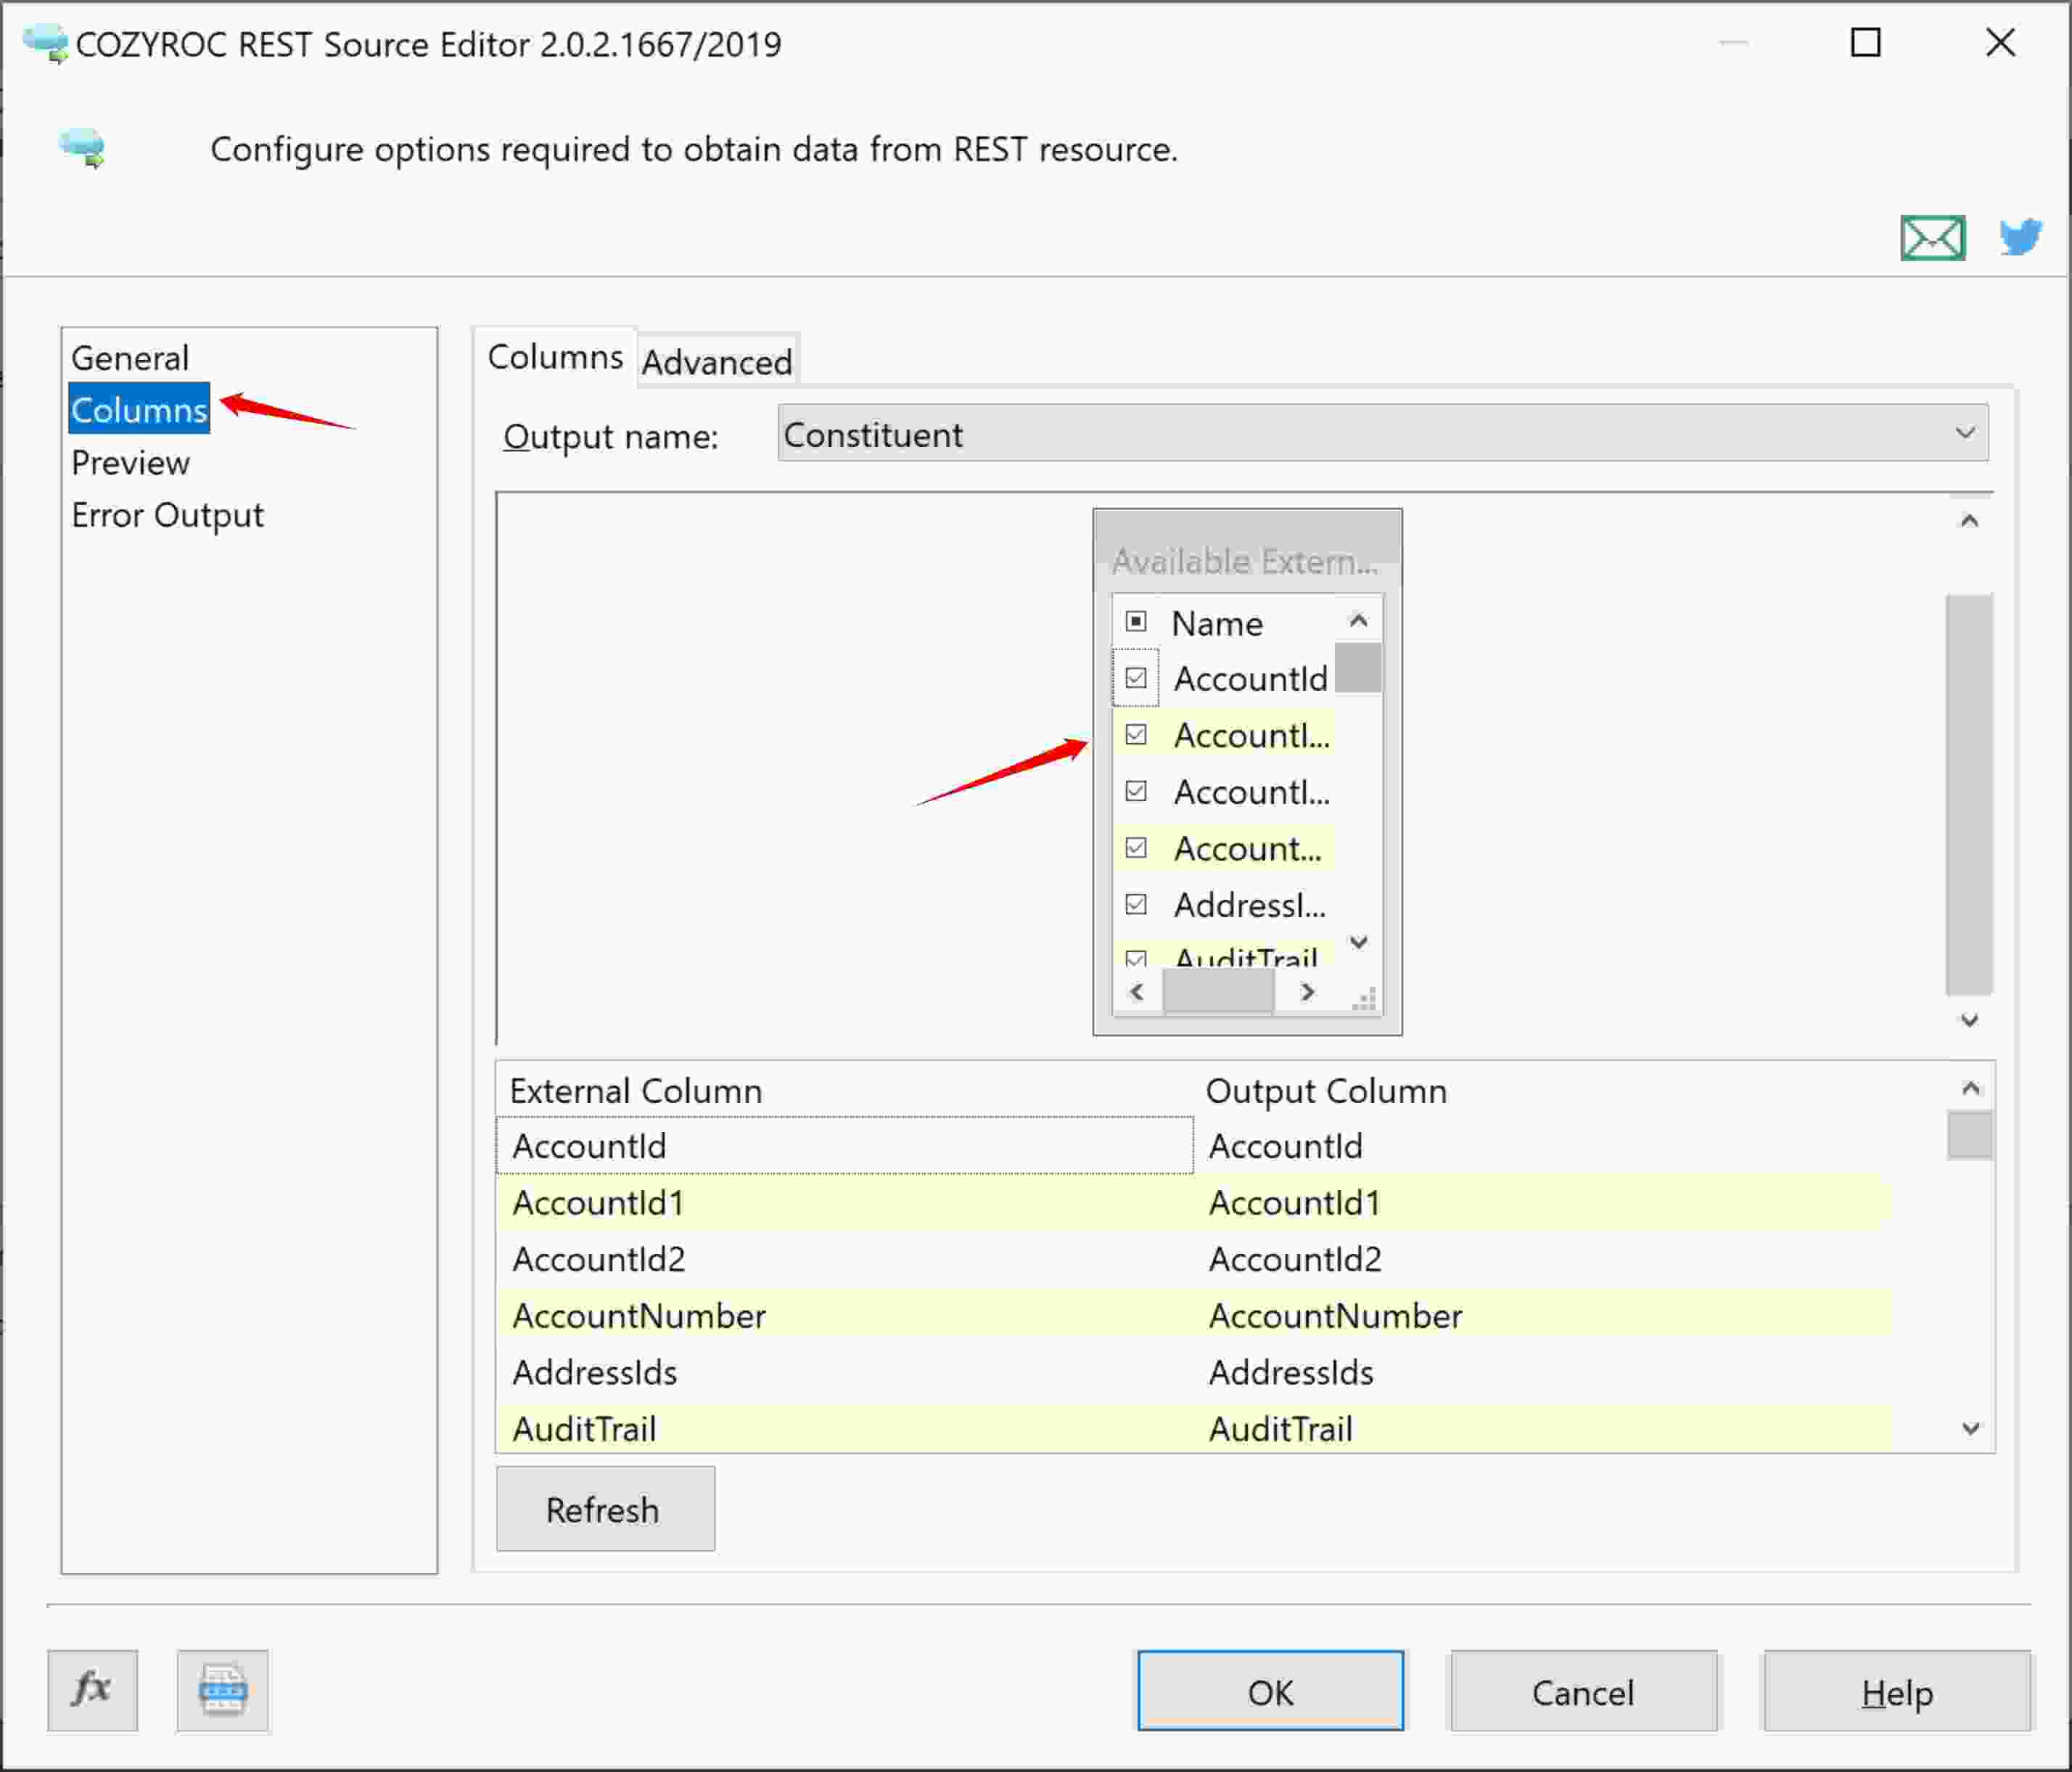Open the Output name Constituent dropdown

pyautogui.click(x=1383, y=434)
